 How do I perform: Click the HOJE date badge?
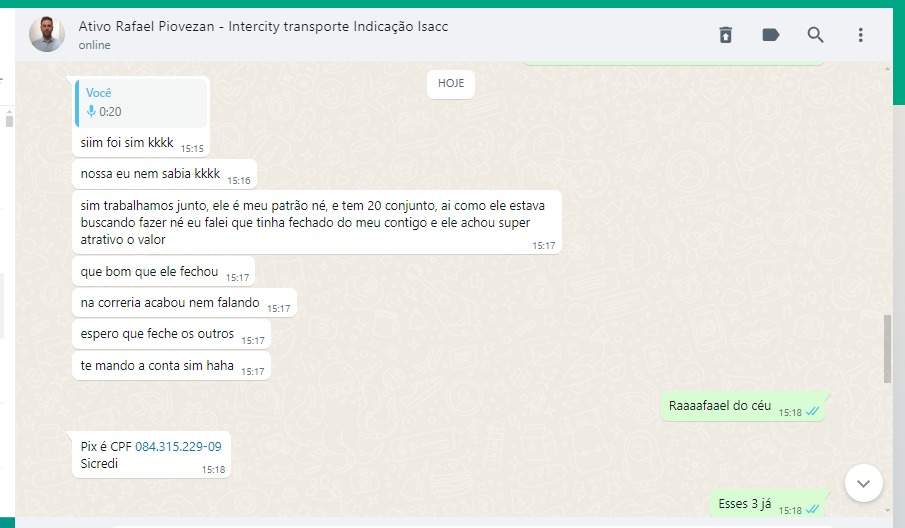click(x=451, y=84)
